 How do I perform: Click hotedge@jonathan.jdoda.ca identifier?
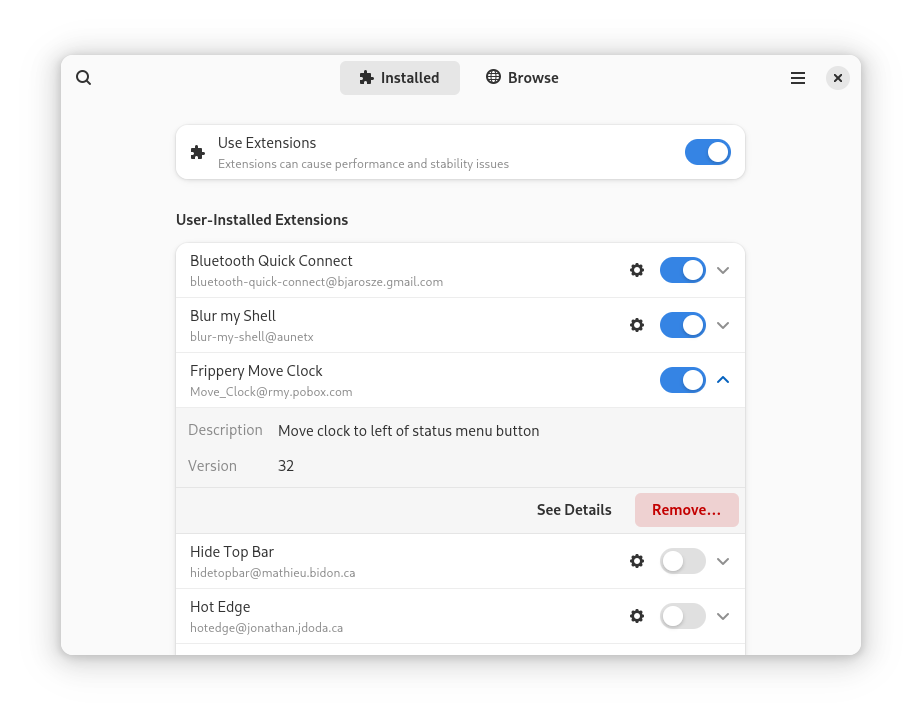[266, 628]
